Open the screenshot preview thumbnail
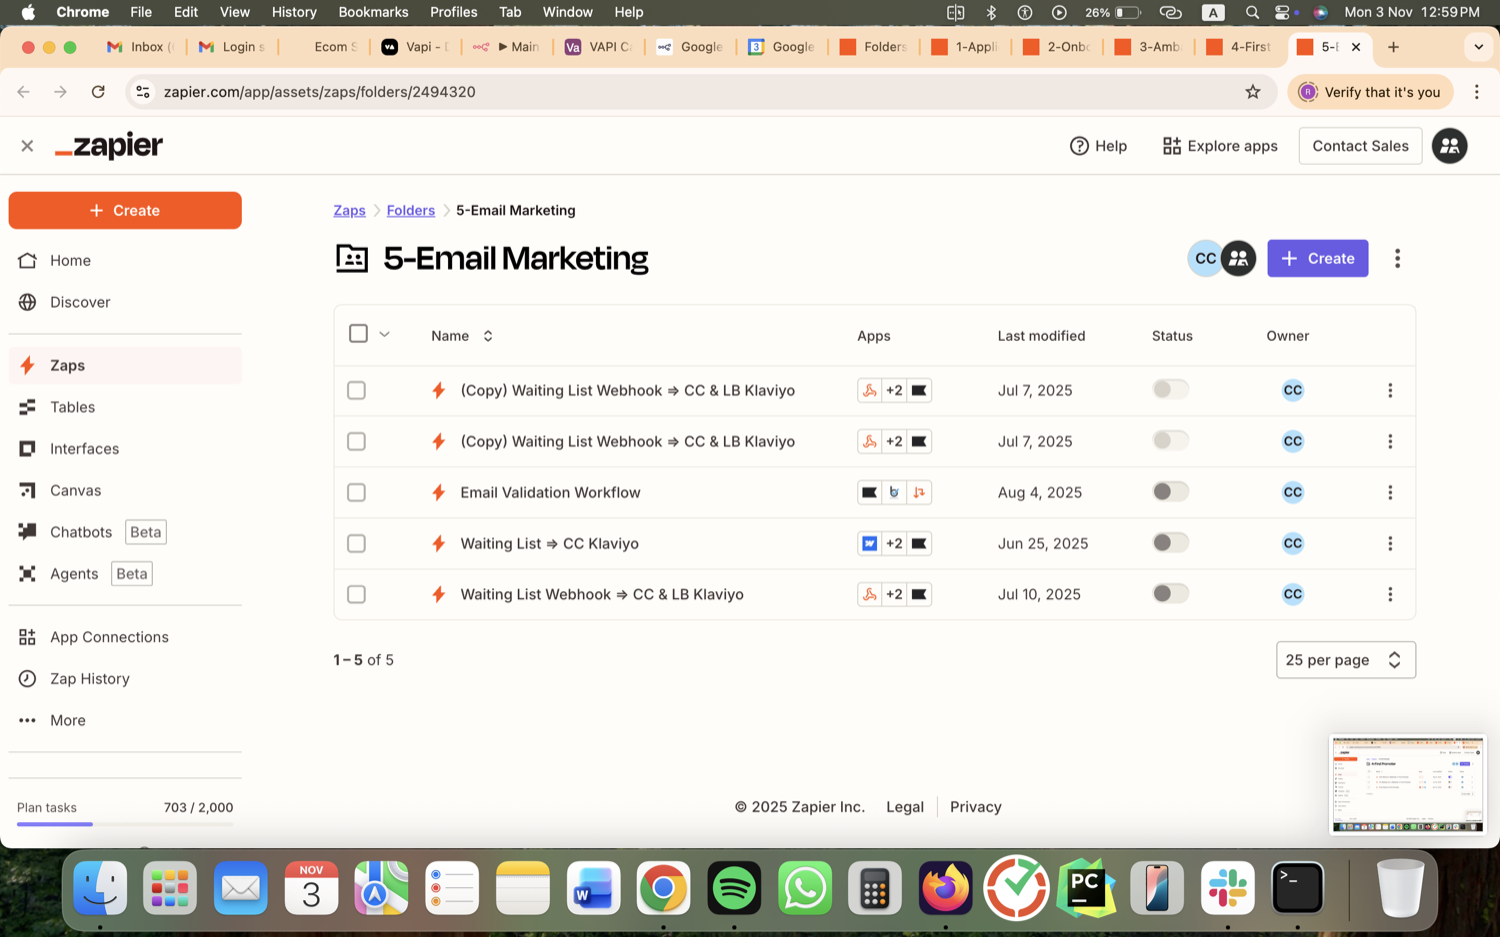 1407,785
